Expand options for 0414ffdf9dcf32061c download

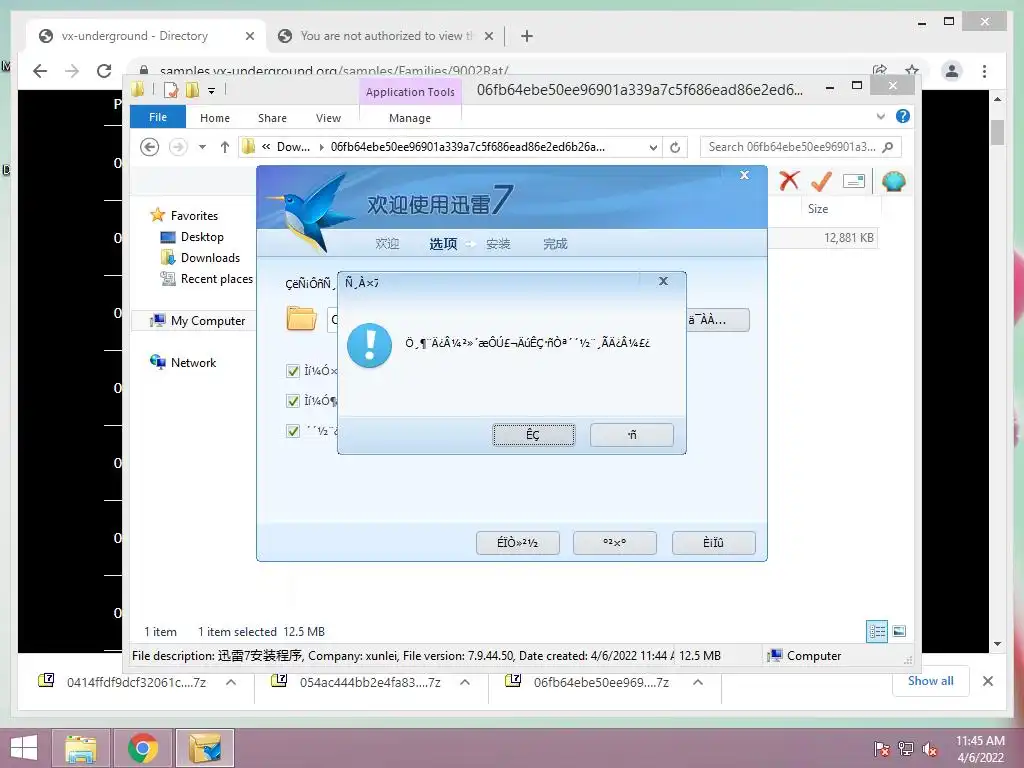[231, 682]
